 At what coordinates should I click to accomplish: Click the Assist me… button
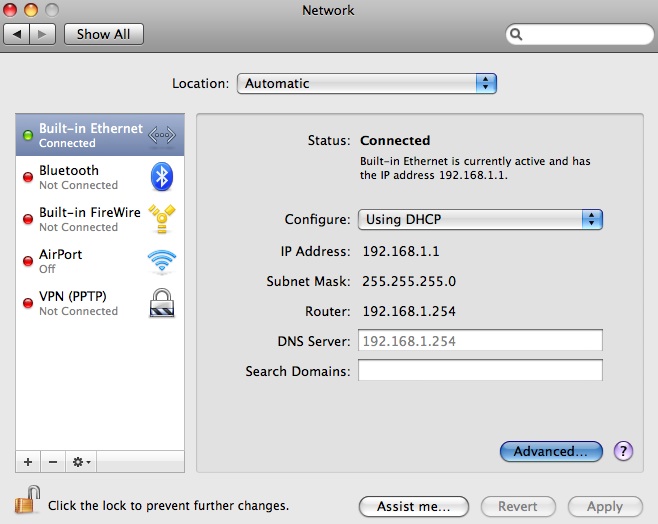pos(413,507)
